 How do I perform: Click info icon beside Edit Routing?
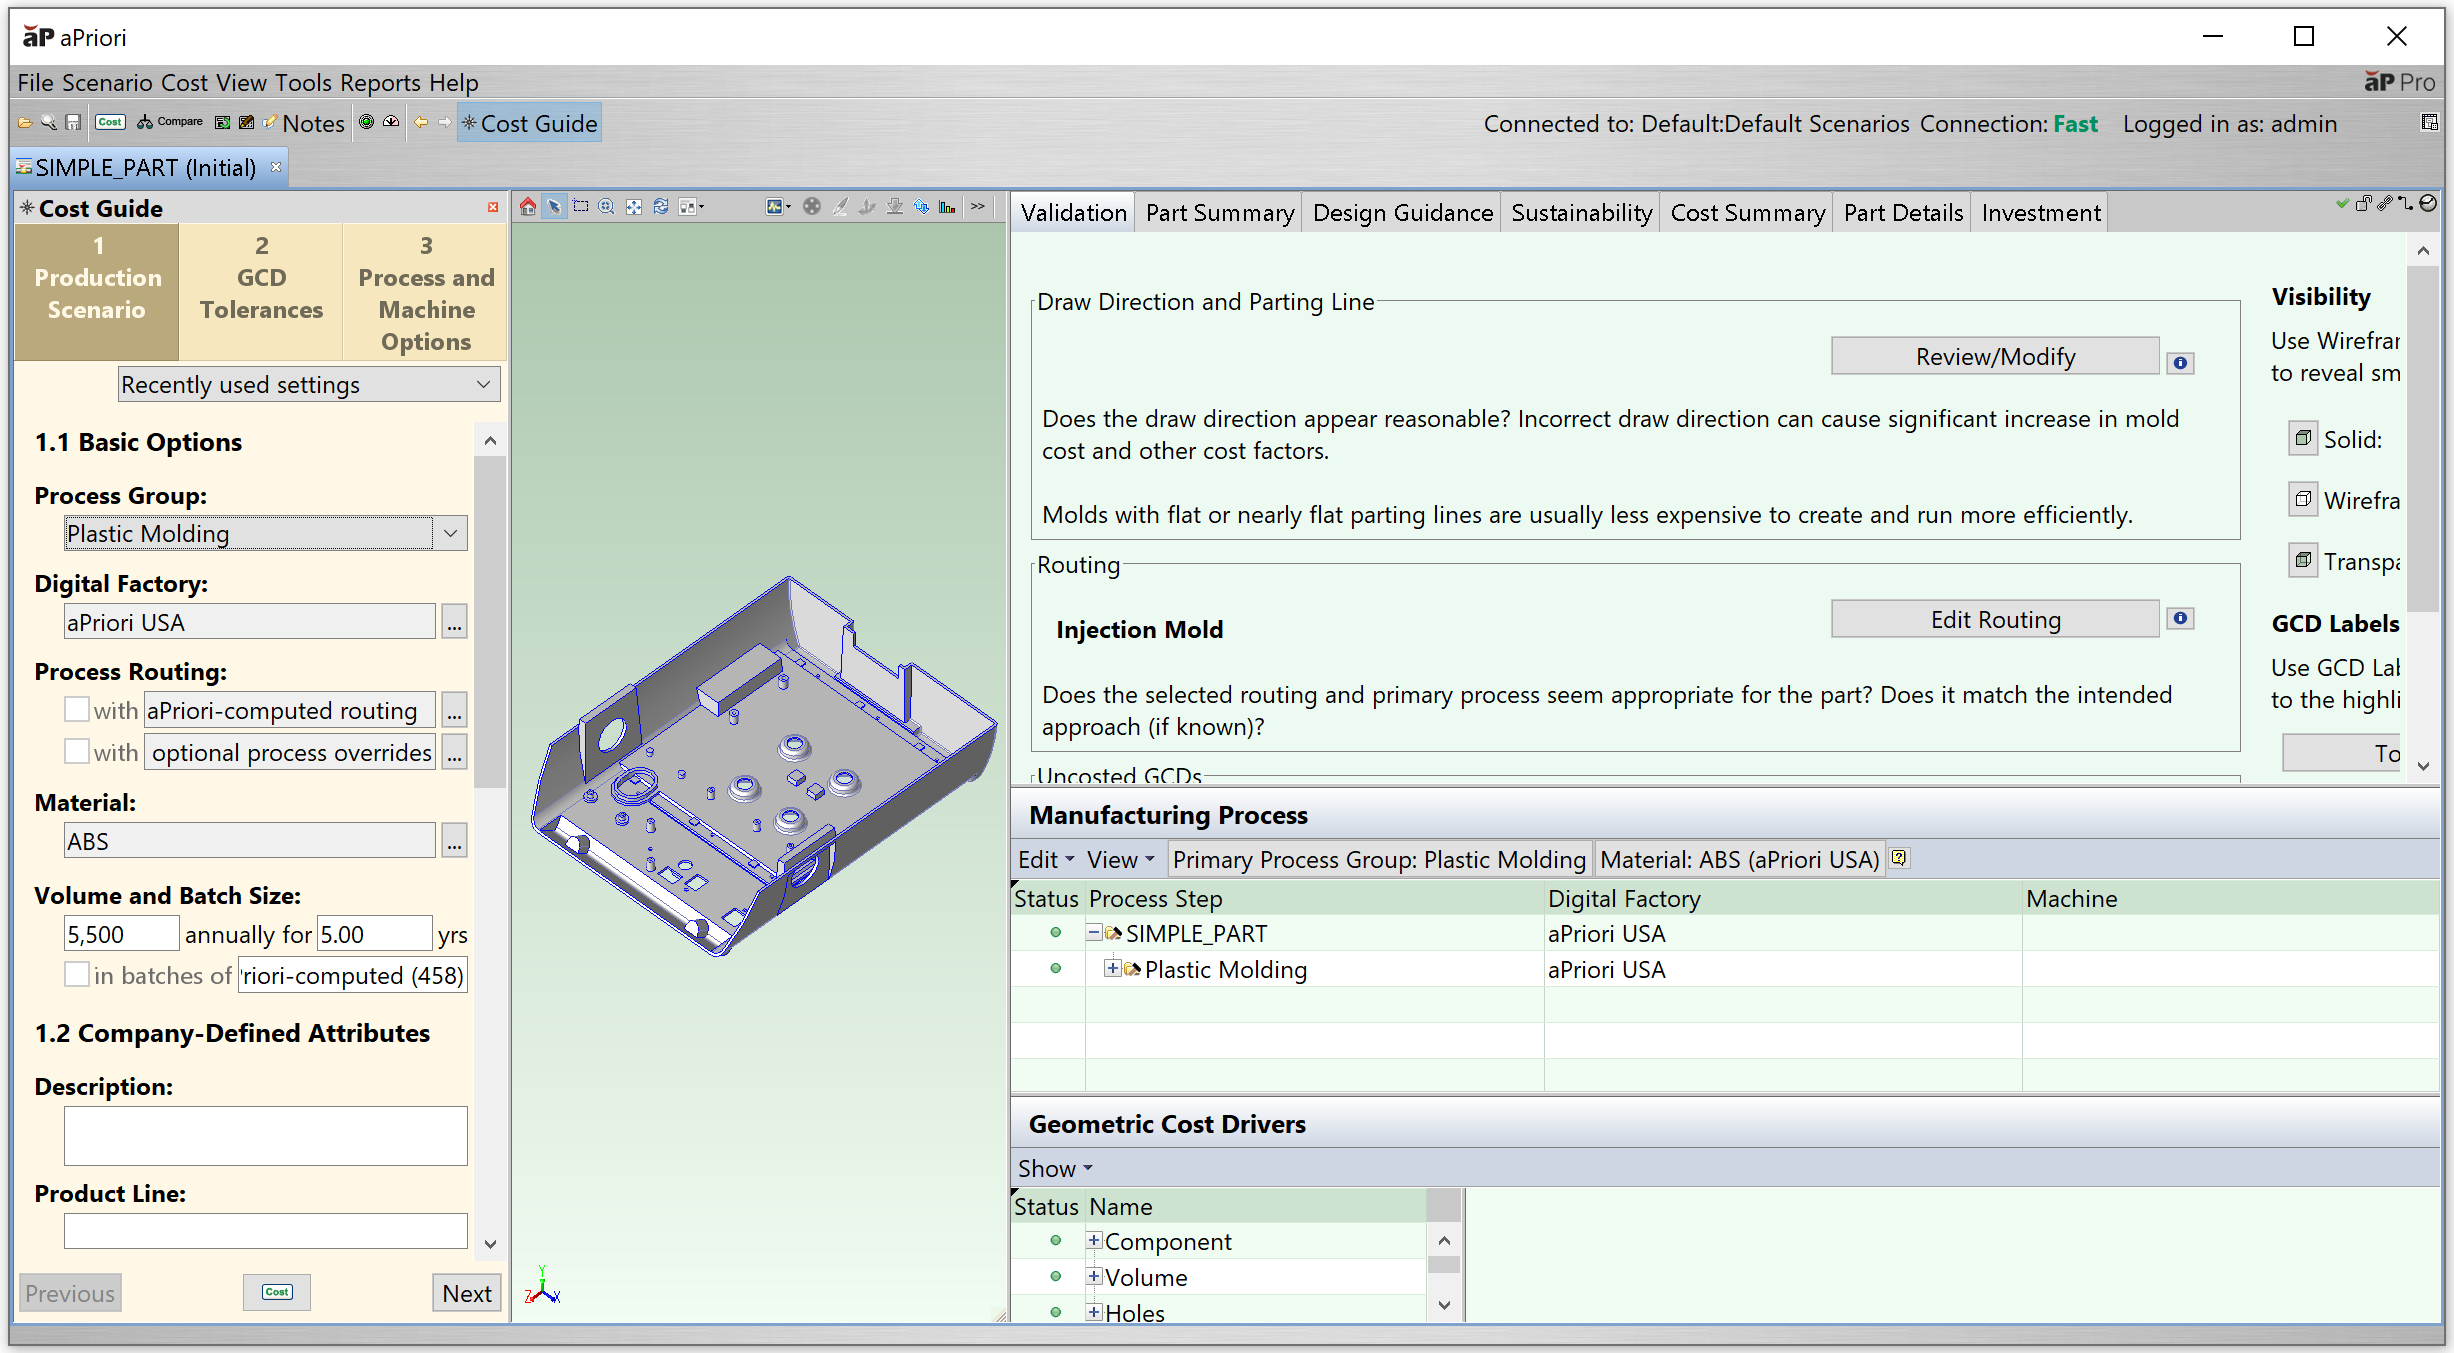2181,618
